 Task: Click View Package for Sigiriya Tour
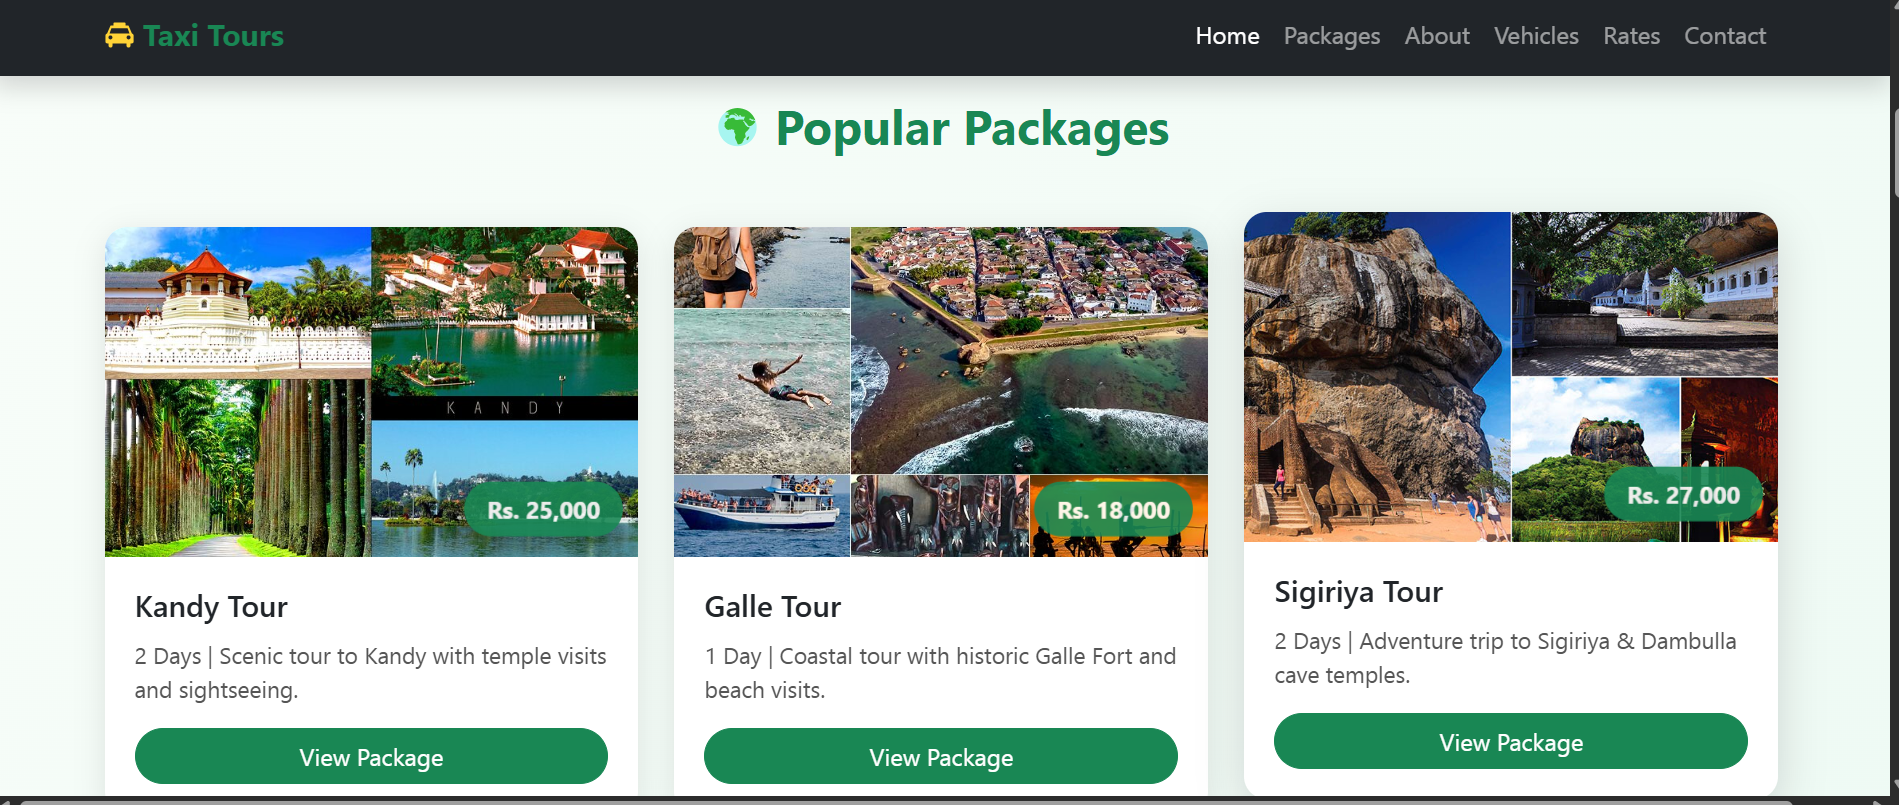click(1510, 742)
